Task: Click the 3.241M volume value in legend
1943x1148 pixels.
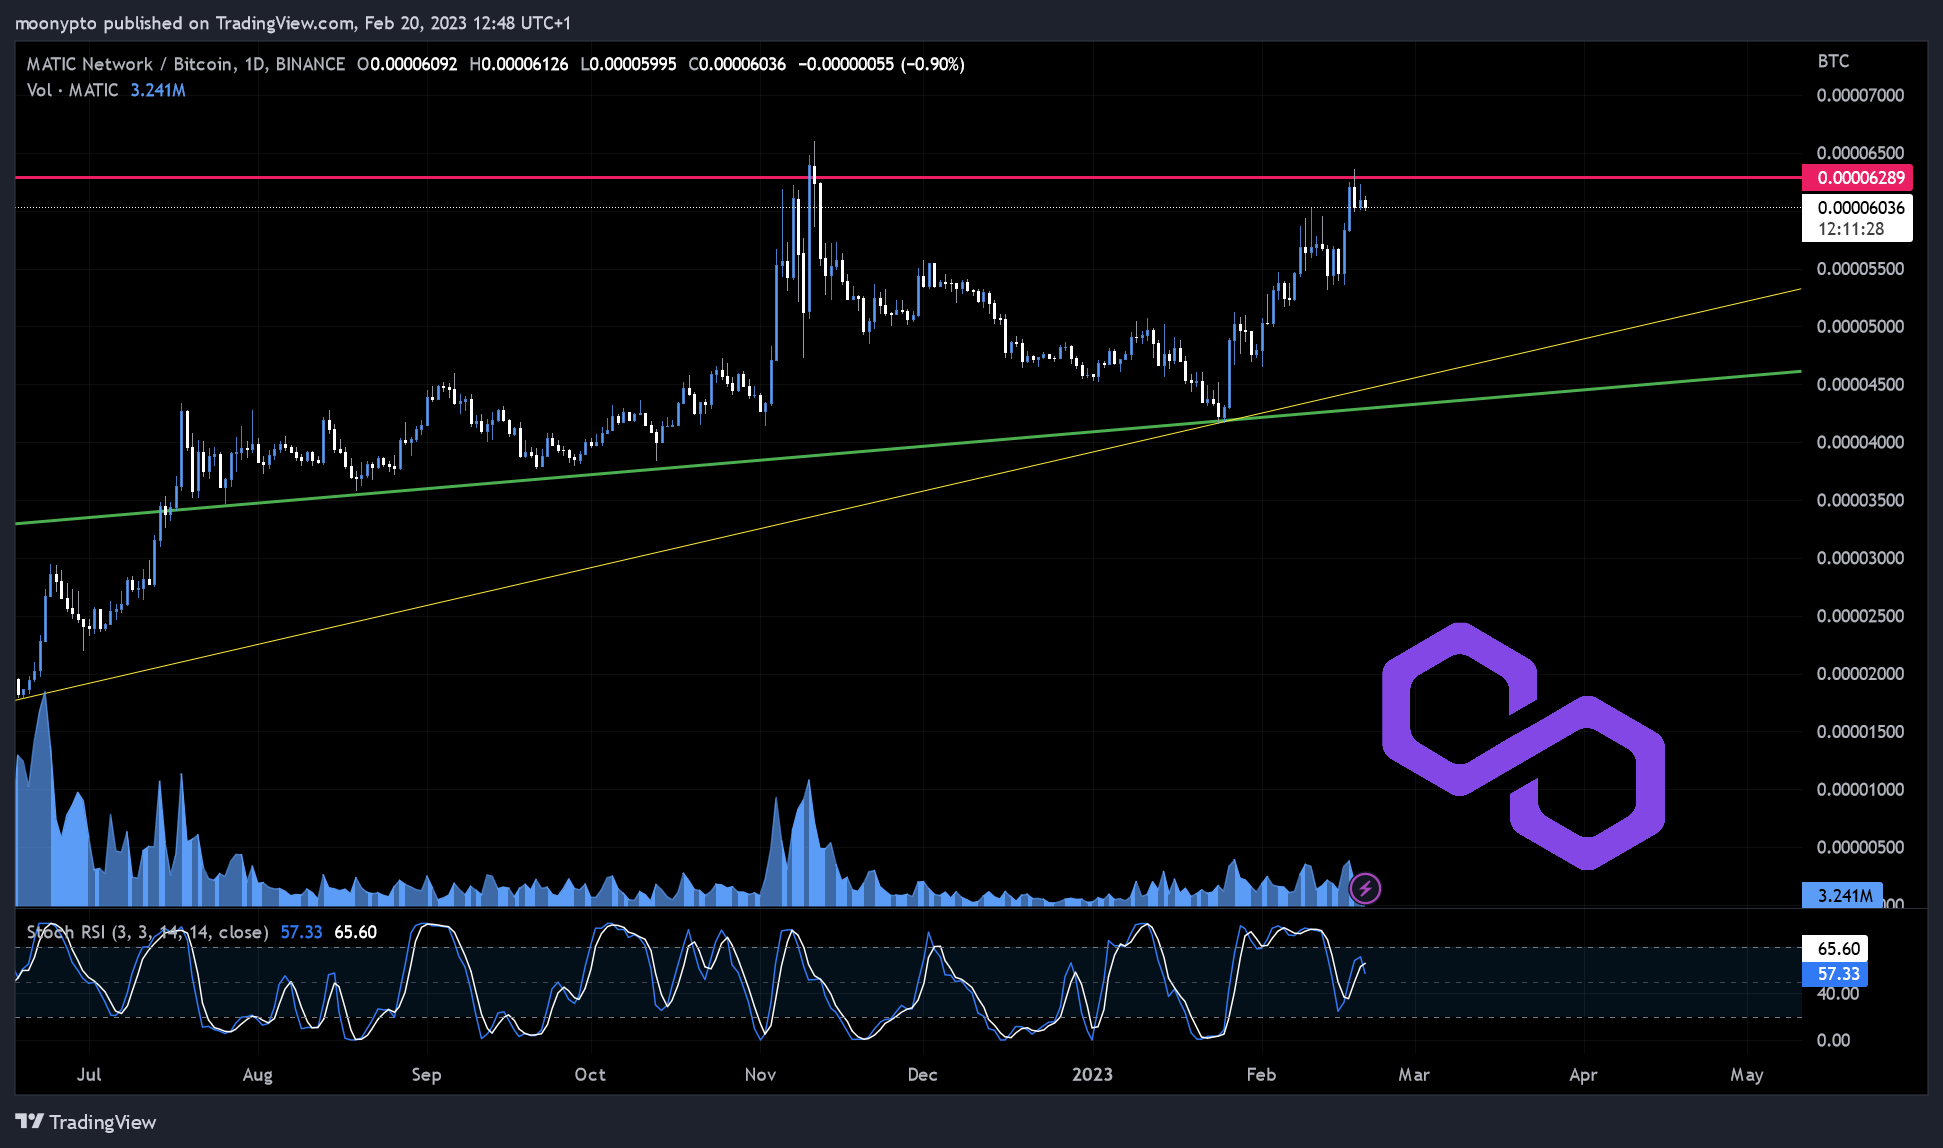Action: pyautogui.click(x=158, y=90)
